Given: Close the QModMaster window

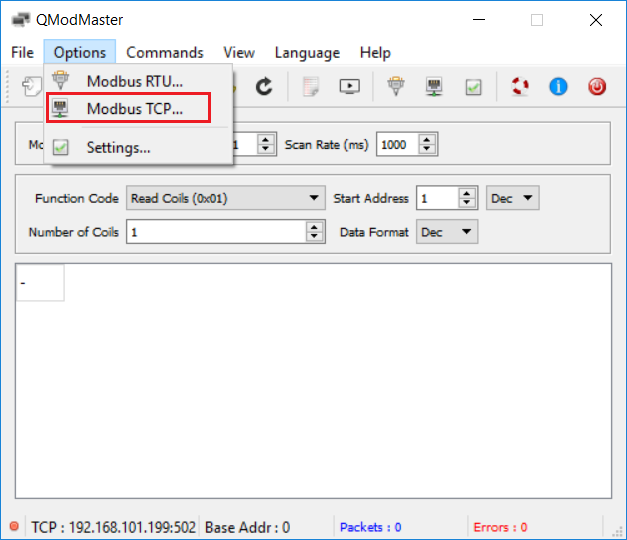Looking at the screenshot, I should point(596,20).
